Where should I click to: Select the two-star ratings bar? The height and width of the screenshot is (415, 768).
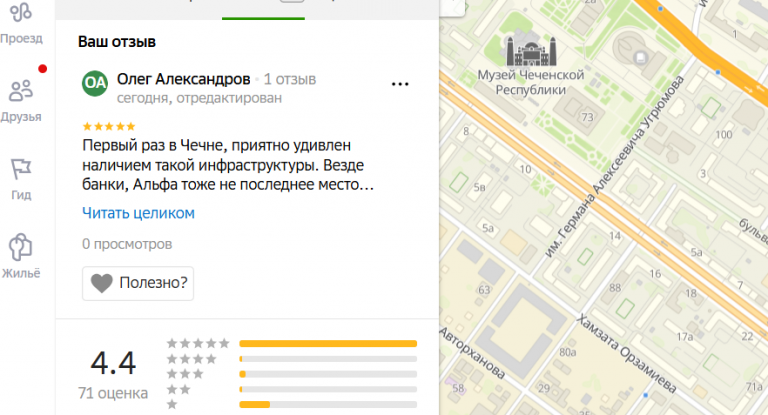(x=328, y=390)
